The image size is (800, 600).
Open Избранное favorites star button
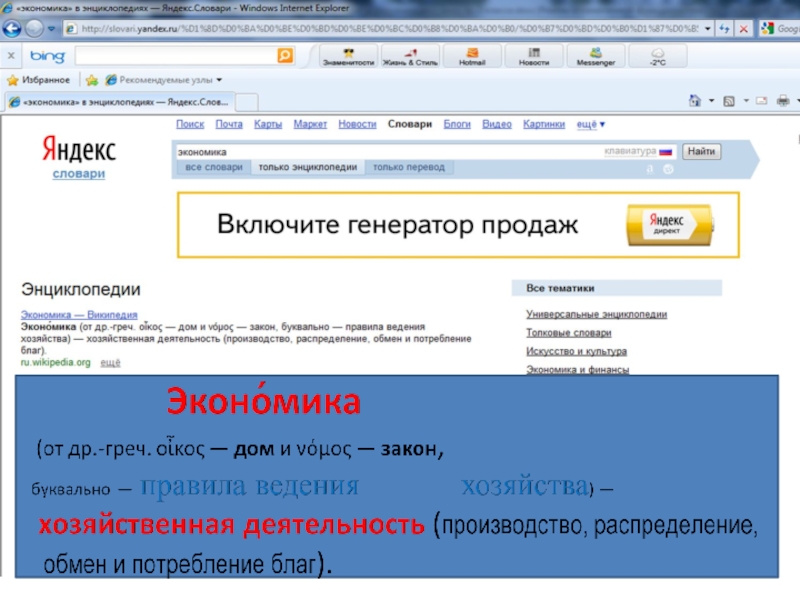click(38, 80)
